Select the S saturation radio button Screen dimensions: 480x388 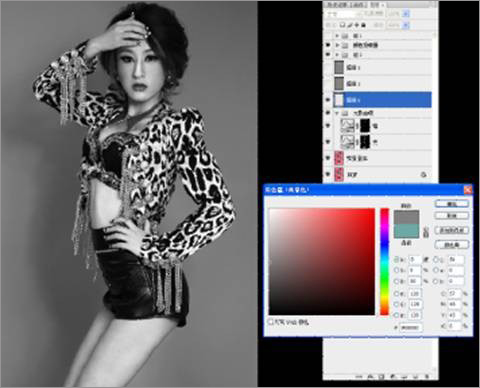point(396,270)
